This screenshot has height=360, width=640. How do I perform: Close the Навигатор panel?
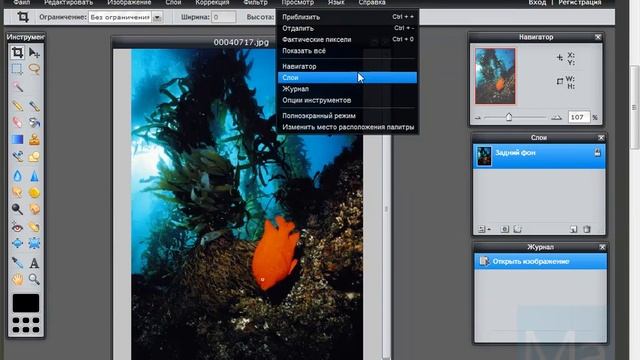(x=598, y=37)
